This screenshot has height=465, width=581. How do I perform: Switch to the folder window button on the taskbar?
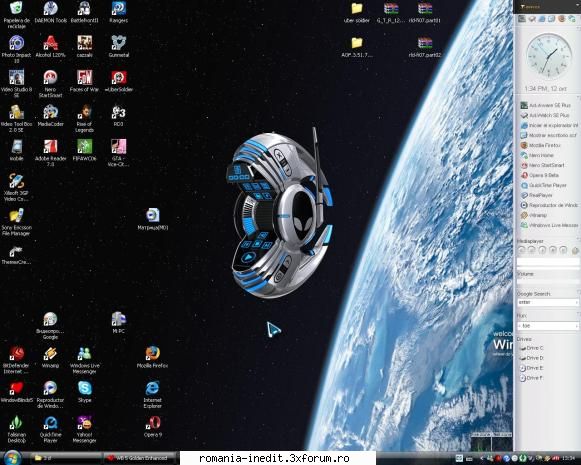65,458
